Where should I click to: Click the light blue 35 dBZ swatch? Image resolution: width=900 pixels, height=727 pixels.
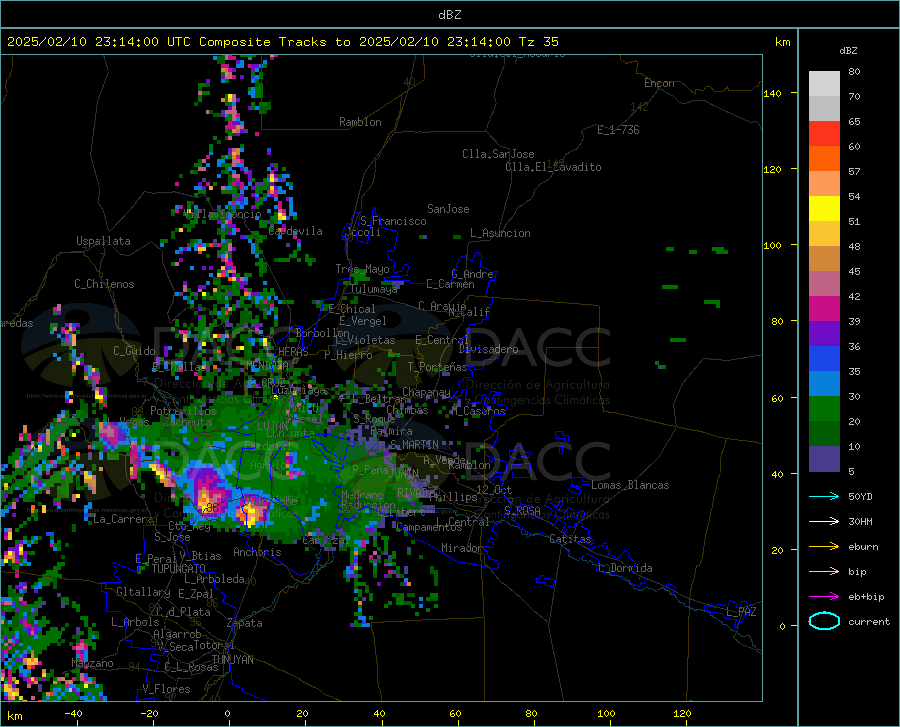point(824,384)
